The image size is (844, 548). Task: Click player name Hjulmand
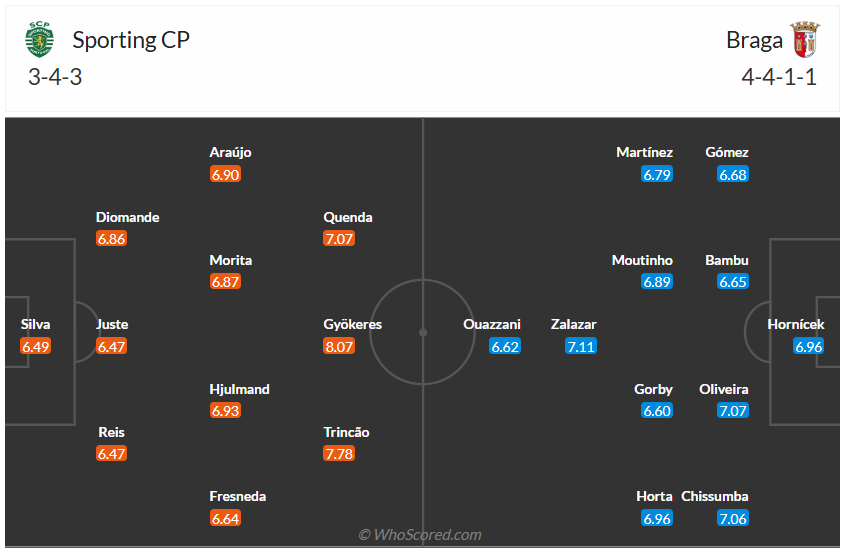239,389
